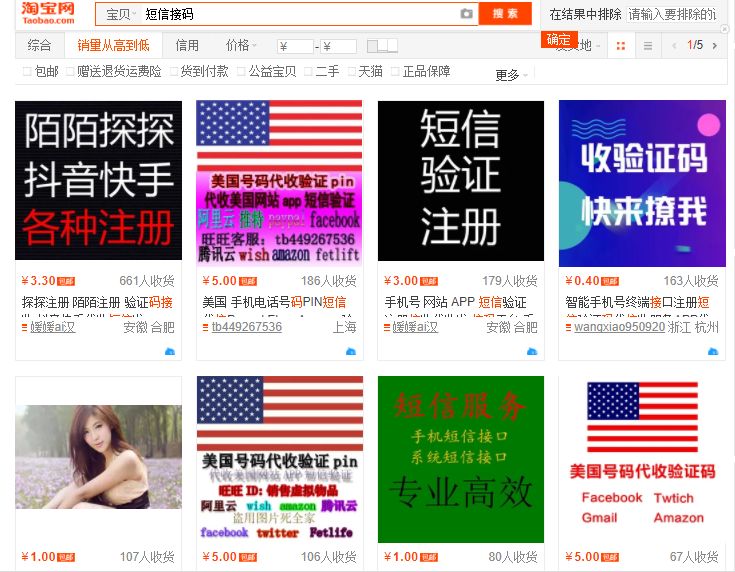Select the 综合 sorting tab

tap(39, 45)
